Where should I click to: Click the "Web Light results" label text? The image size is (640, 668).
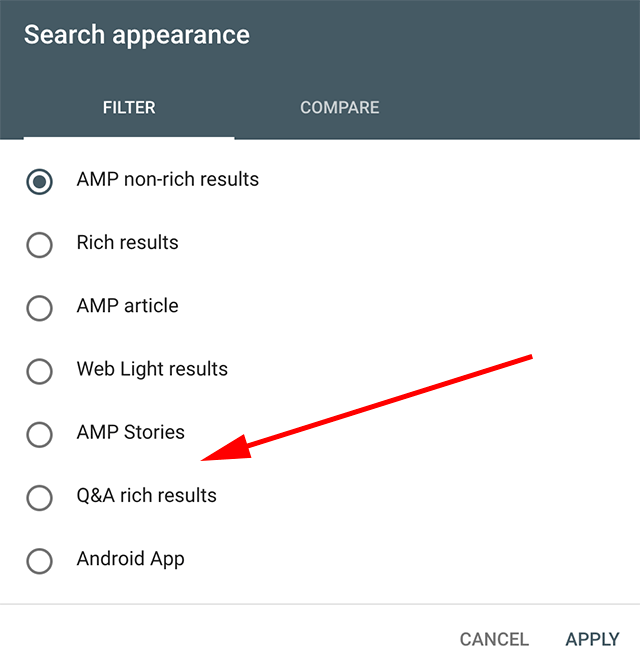(152, 370)
